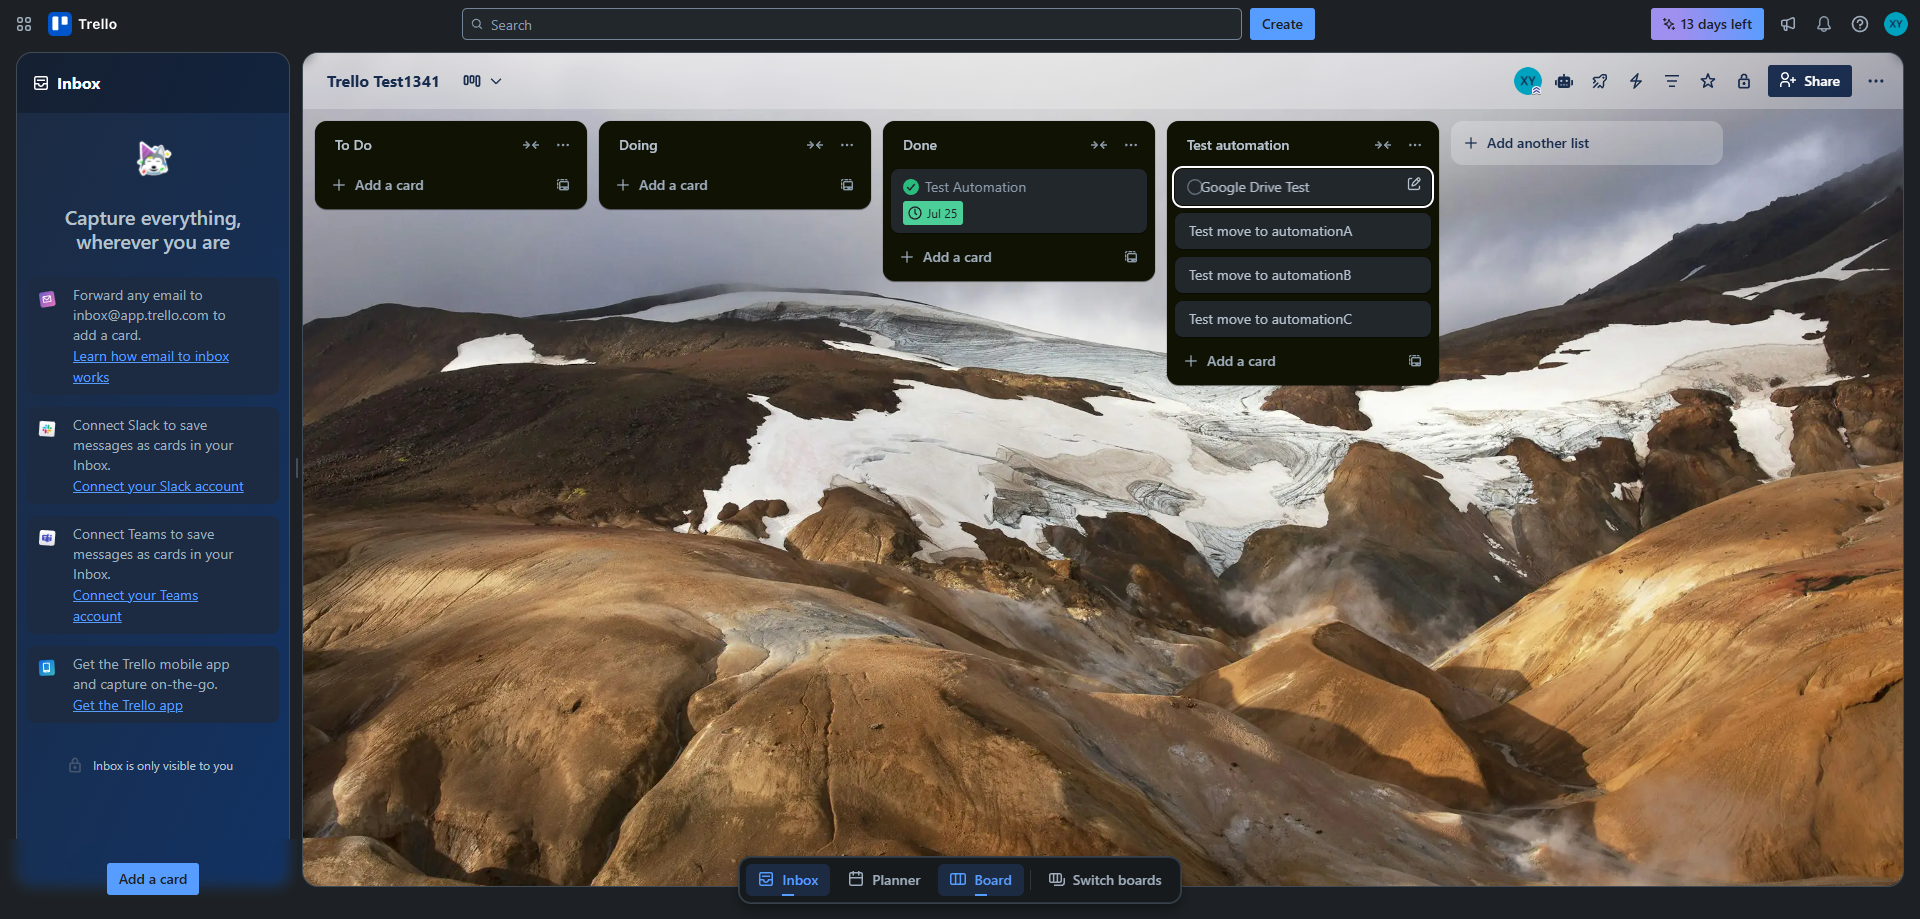Create card from template in Test automation
This screenshot has width=1920, height=919.
1415,361
